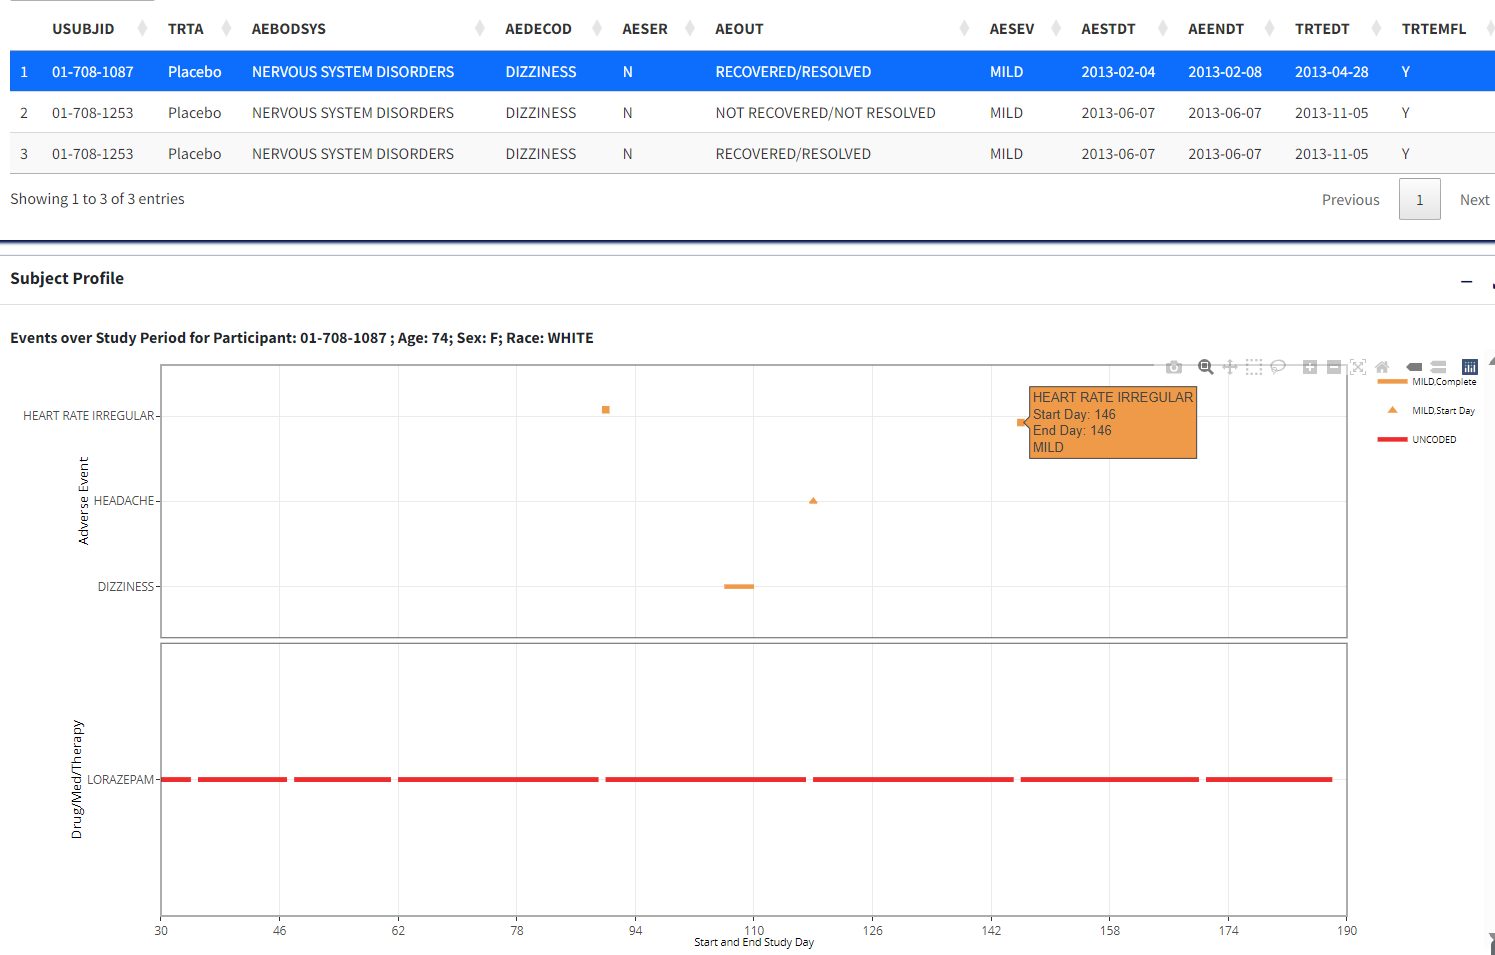Image resolution: width=1495 pixels, height=955 pixels.
Task: Sort table by USUBJID arrow icon
Action: click(x=142, y=28)
